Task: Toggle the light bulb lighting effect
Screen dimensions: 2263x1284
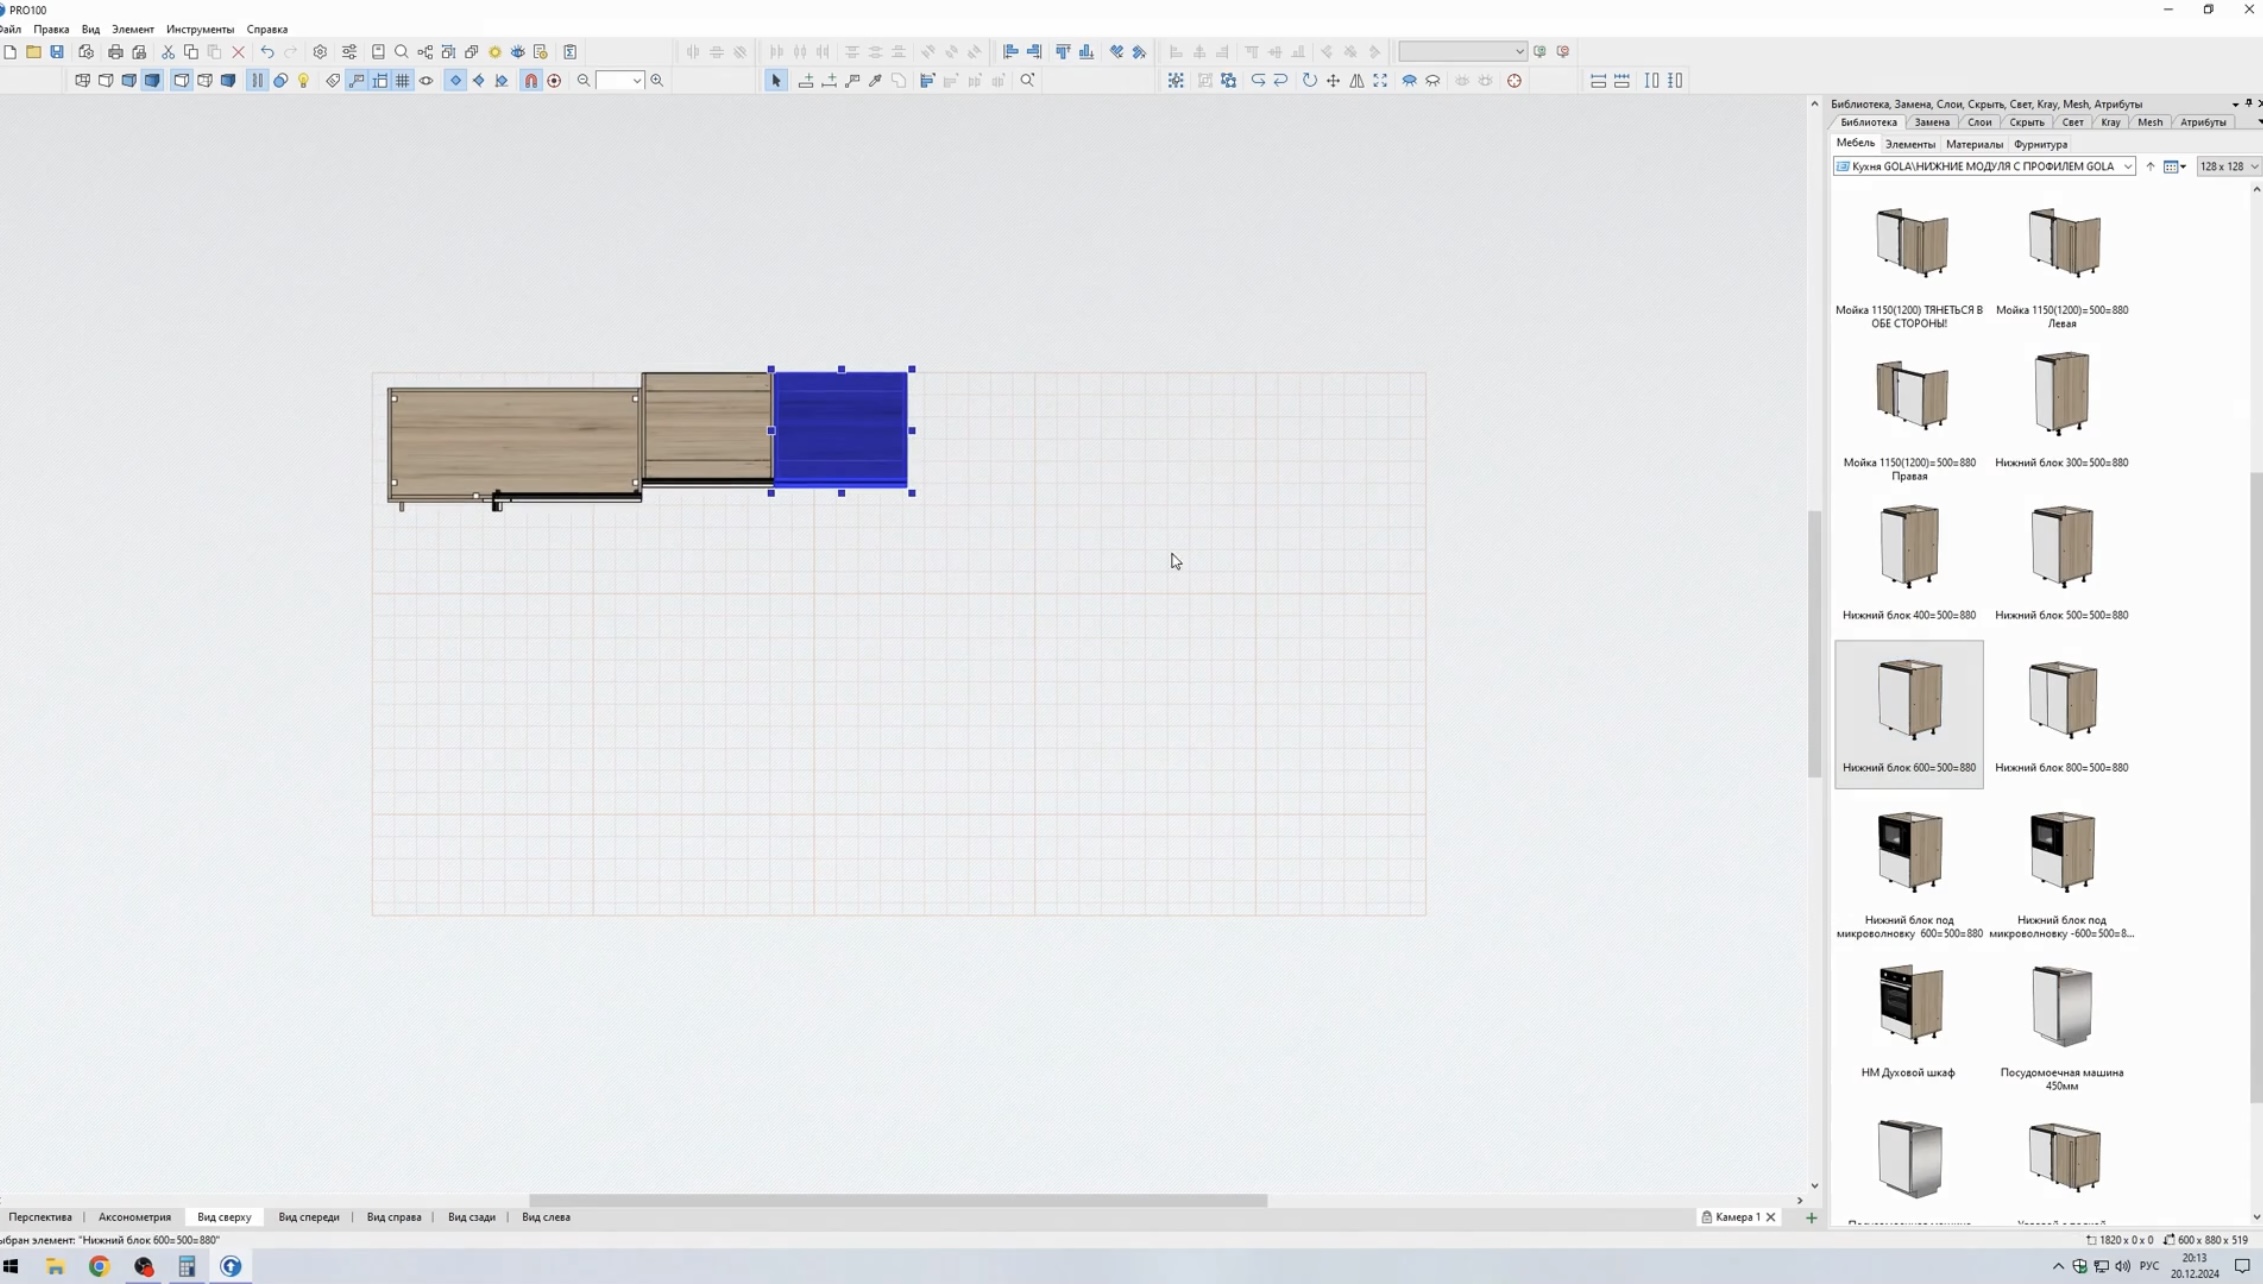Action: point(304,81)
